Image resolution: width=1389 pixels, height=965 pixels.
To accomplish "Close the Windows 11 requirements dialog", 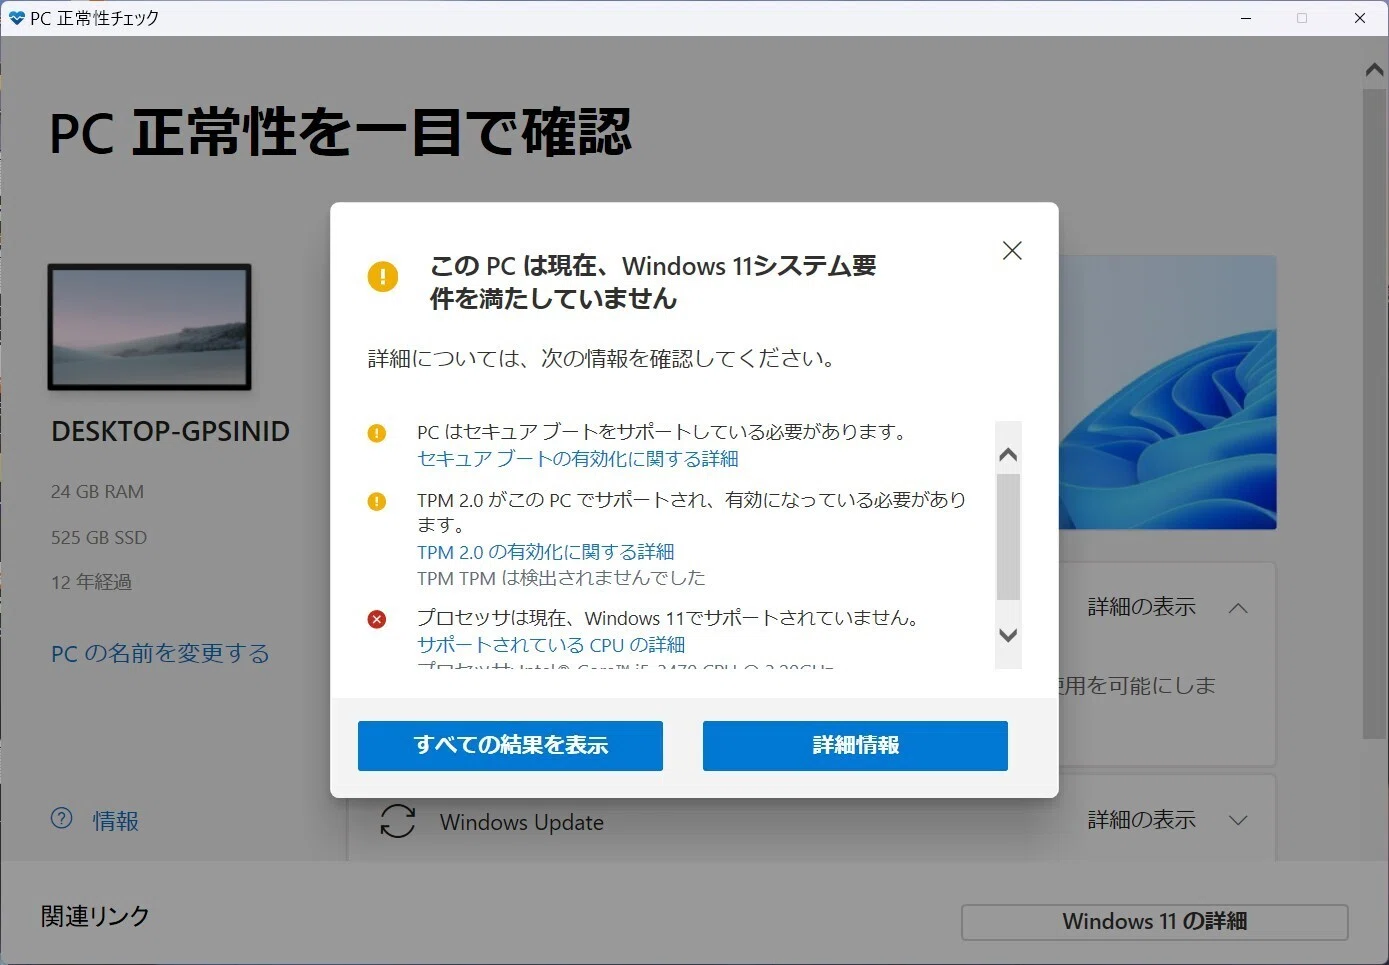I will point(1012,250).
